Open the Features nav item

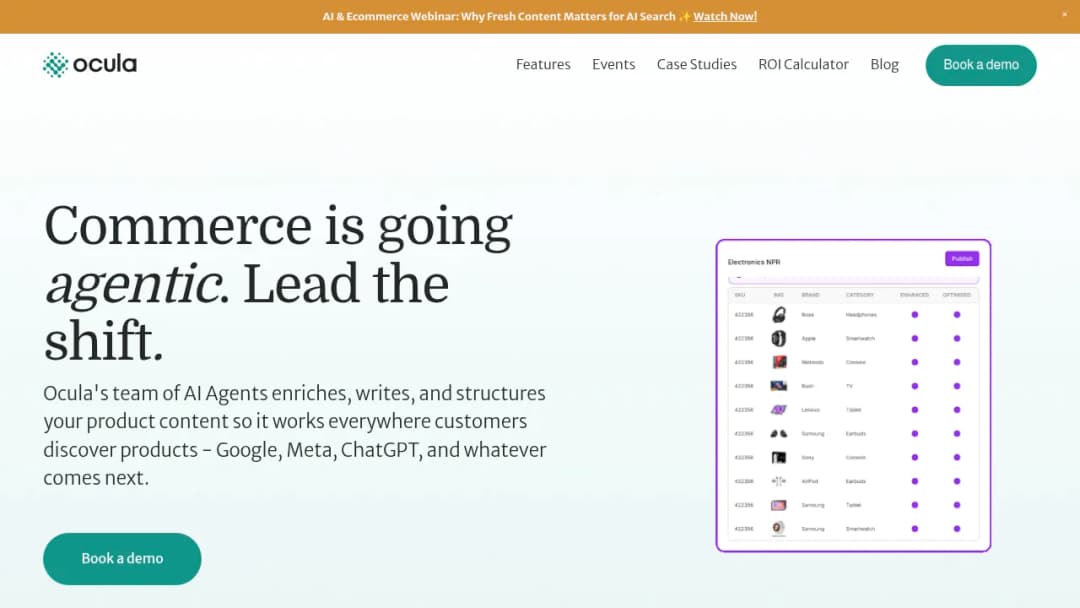543,64
